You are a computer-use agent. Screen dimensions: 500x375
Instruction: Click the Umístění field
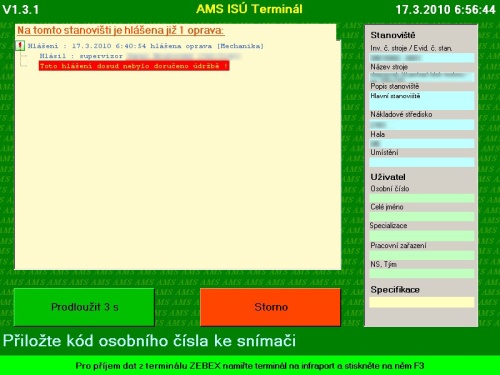click(x=422, y=162)
